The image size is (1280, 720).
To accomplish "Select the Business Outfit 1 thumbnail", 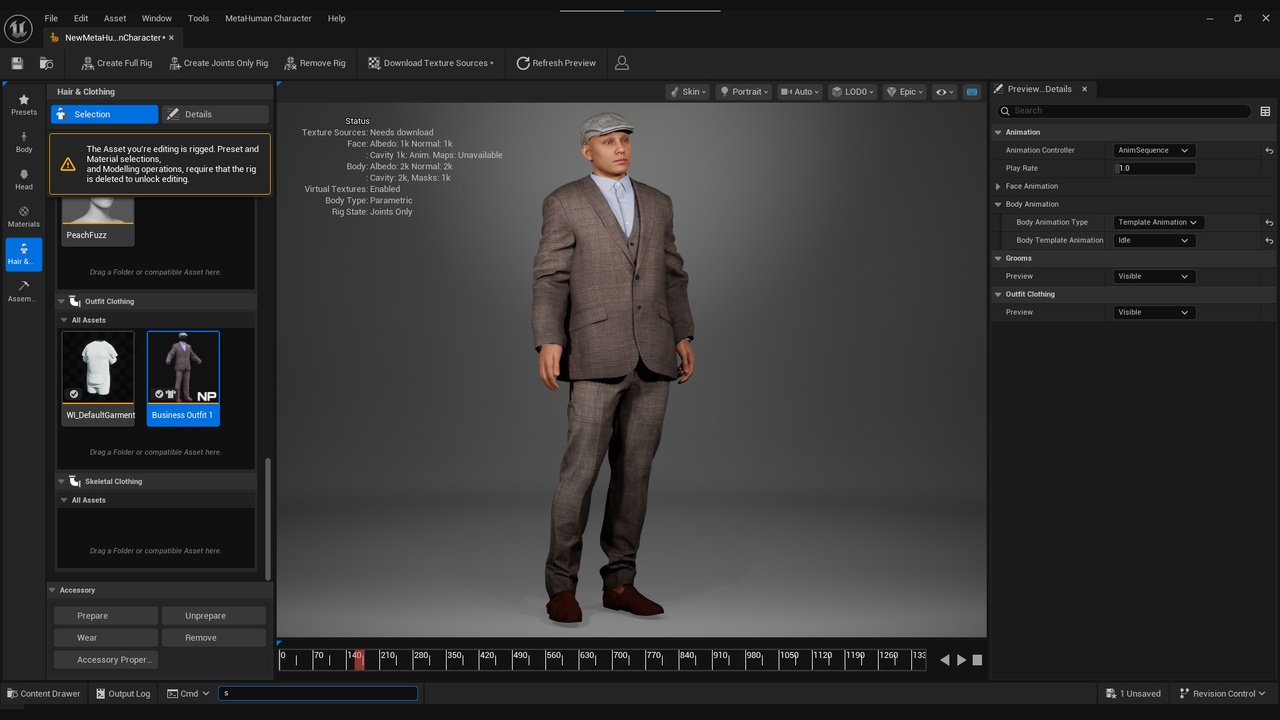I will coord(183,378).
